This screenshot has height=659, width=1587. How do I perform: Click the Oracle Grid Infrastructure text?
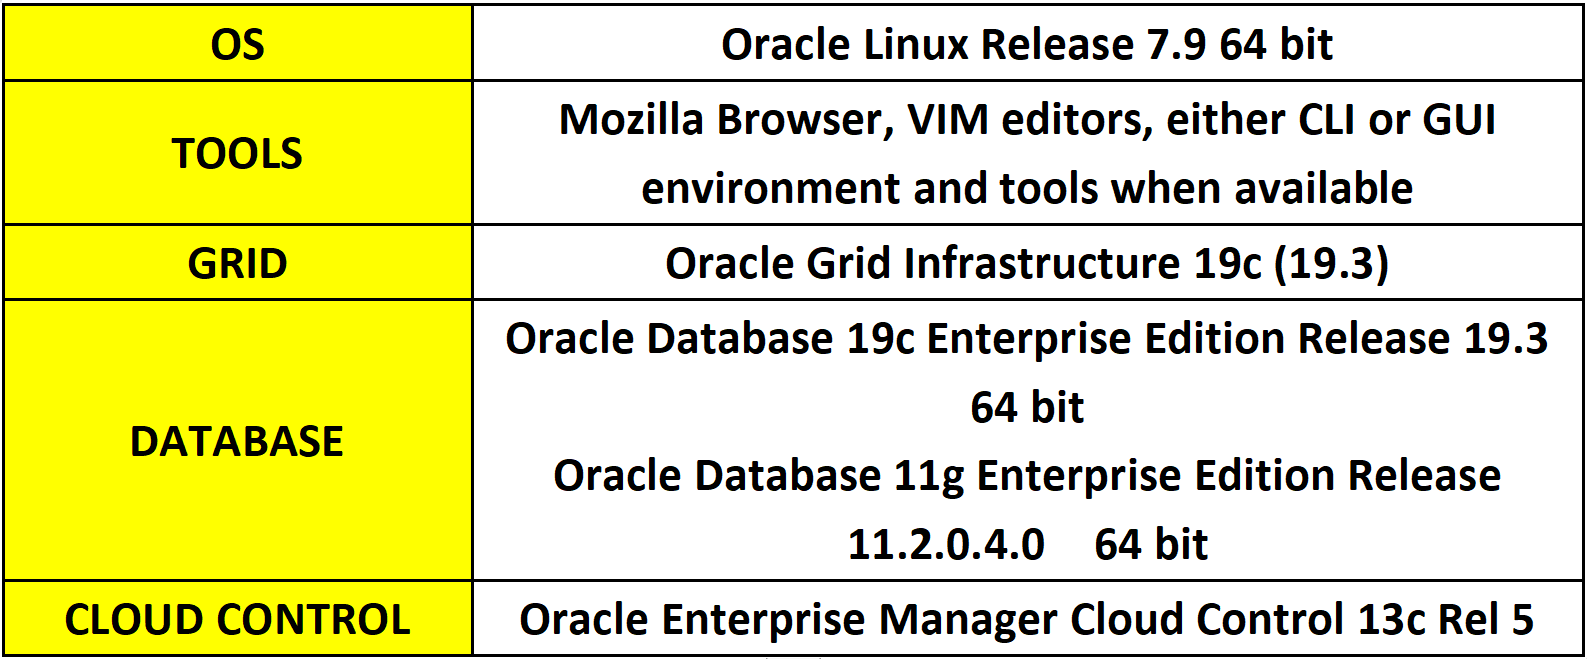point(922,264)
